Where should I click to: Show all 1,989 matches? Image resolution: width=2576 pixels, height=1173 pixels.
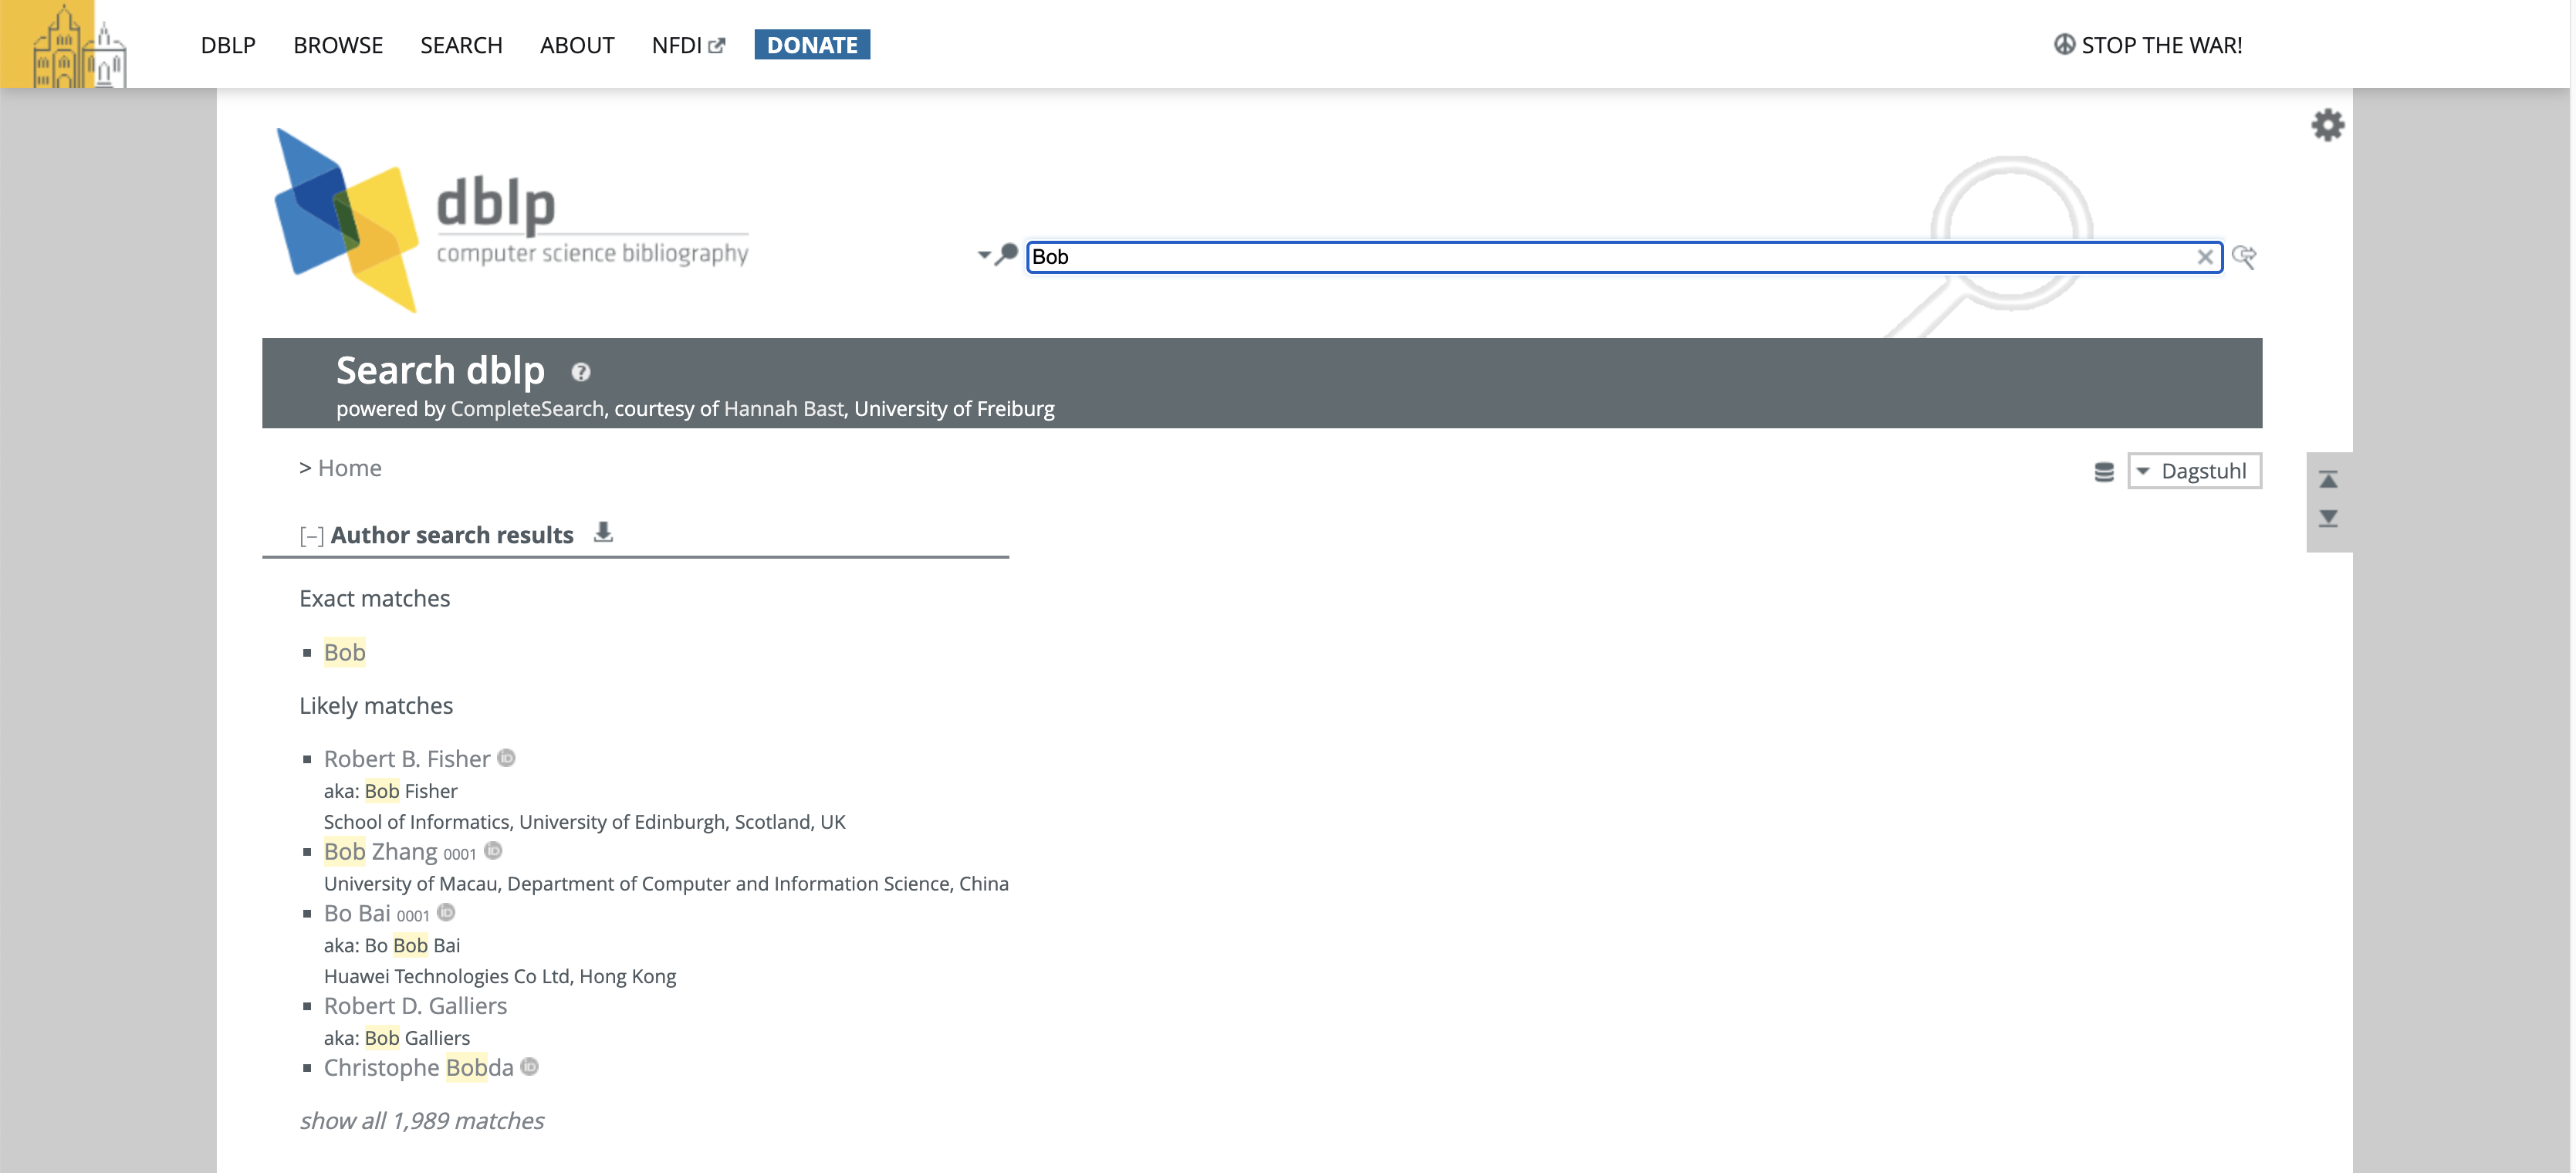421,1121
